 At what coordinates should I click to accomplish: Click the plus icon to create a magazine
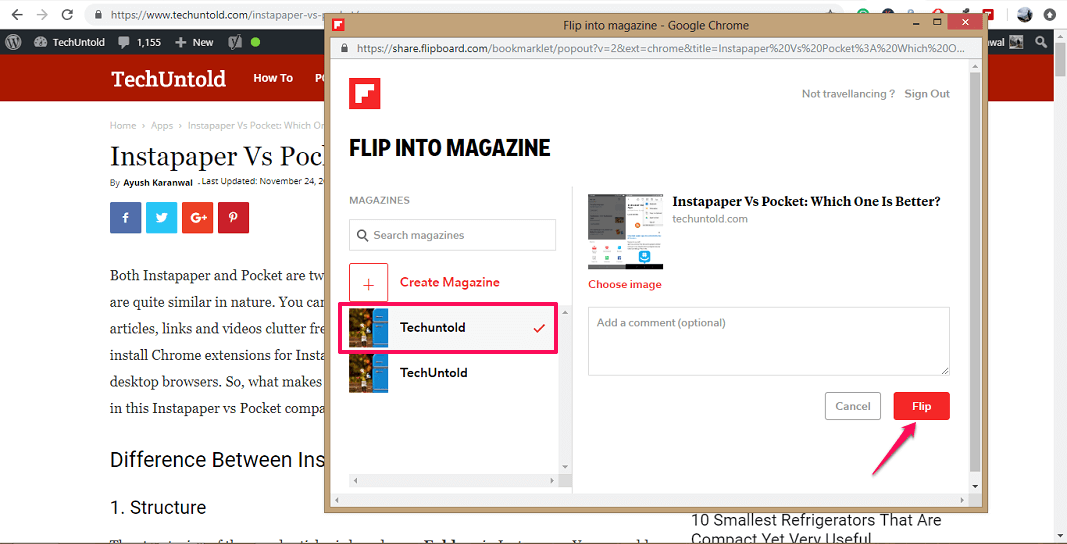point(369,283)
